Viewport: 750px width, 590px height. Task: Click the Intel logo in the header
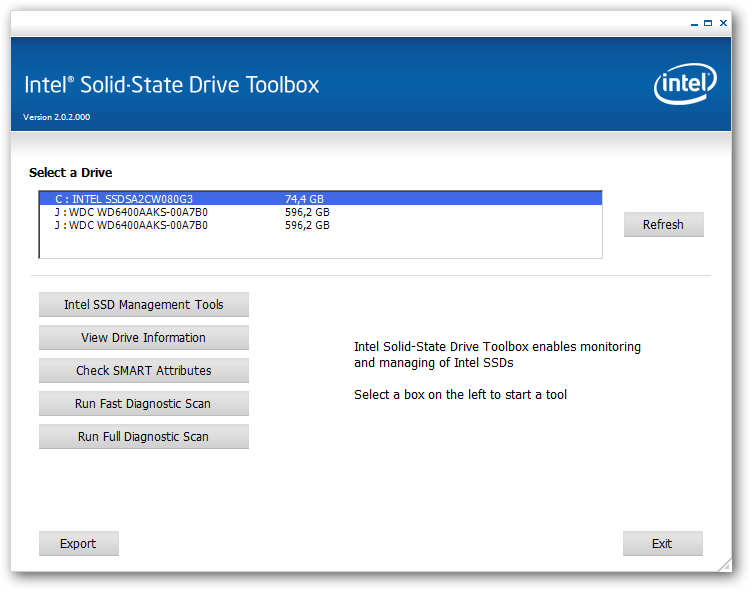pyautogui.click(x=685, y=84)
